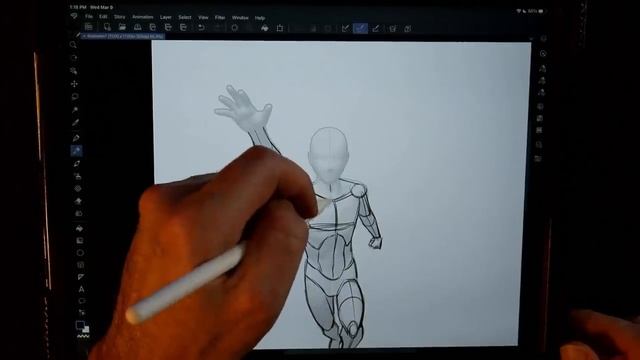Select the Decoration tool
Viewport: 640px width, 360px height.
78,189
